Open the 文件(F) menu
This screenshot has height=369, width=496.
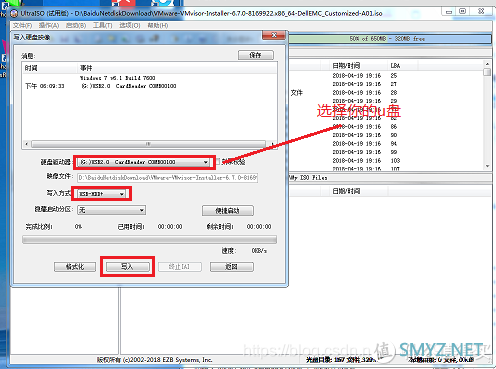point(22,25)
